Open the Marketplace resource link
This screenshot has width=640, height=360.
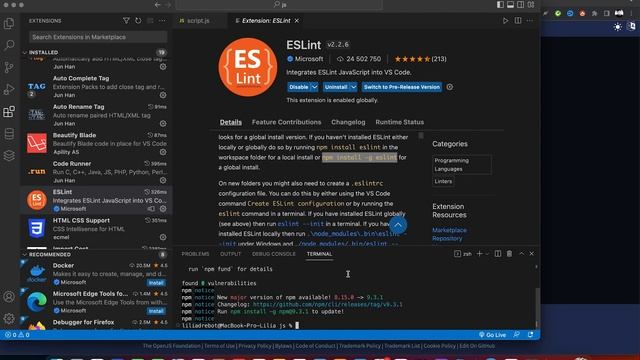(449, 230)
